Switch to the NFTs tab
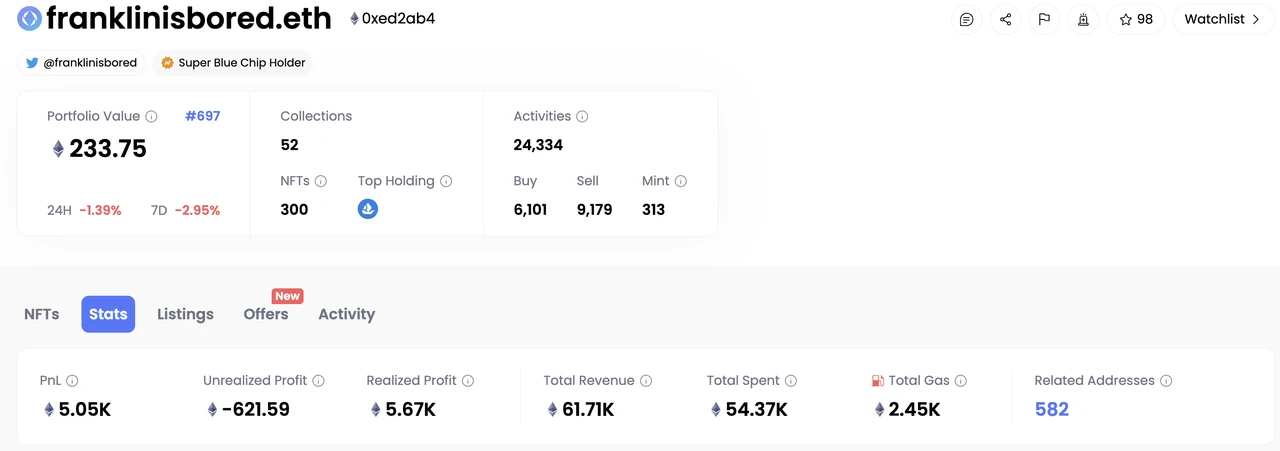 coord(42,314)
